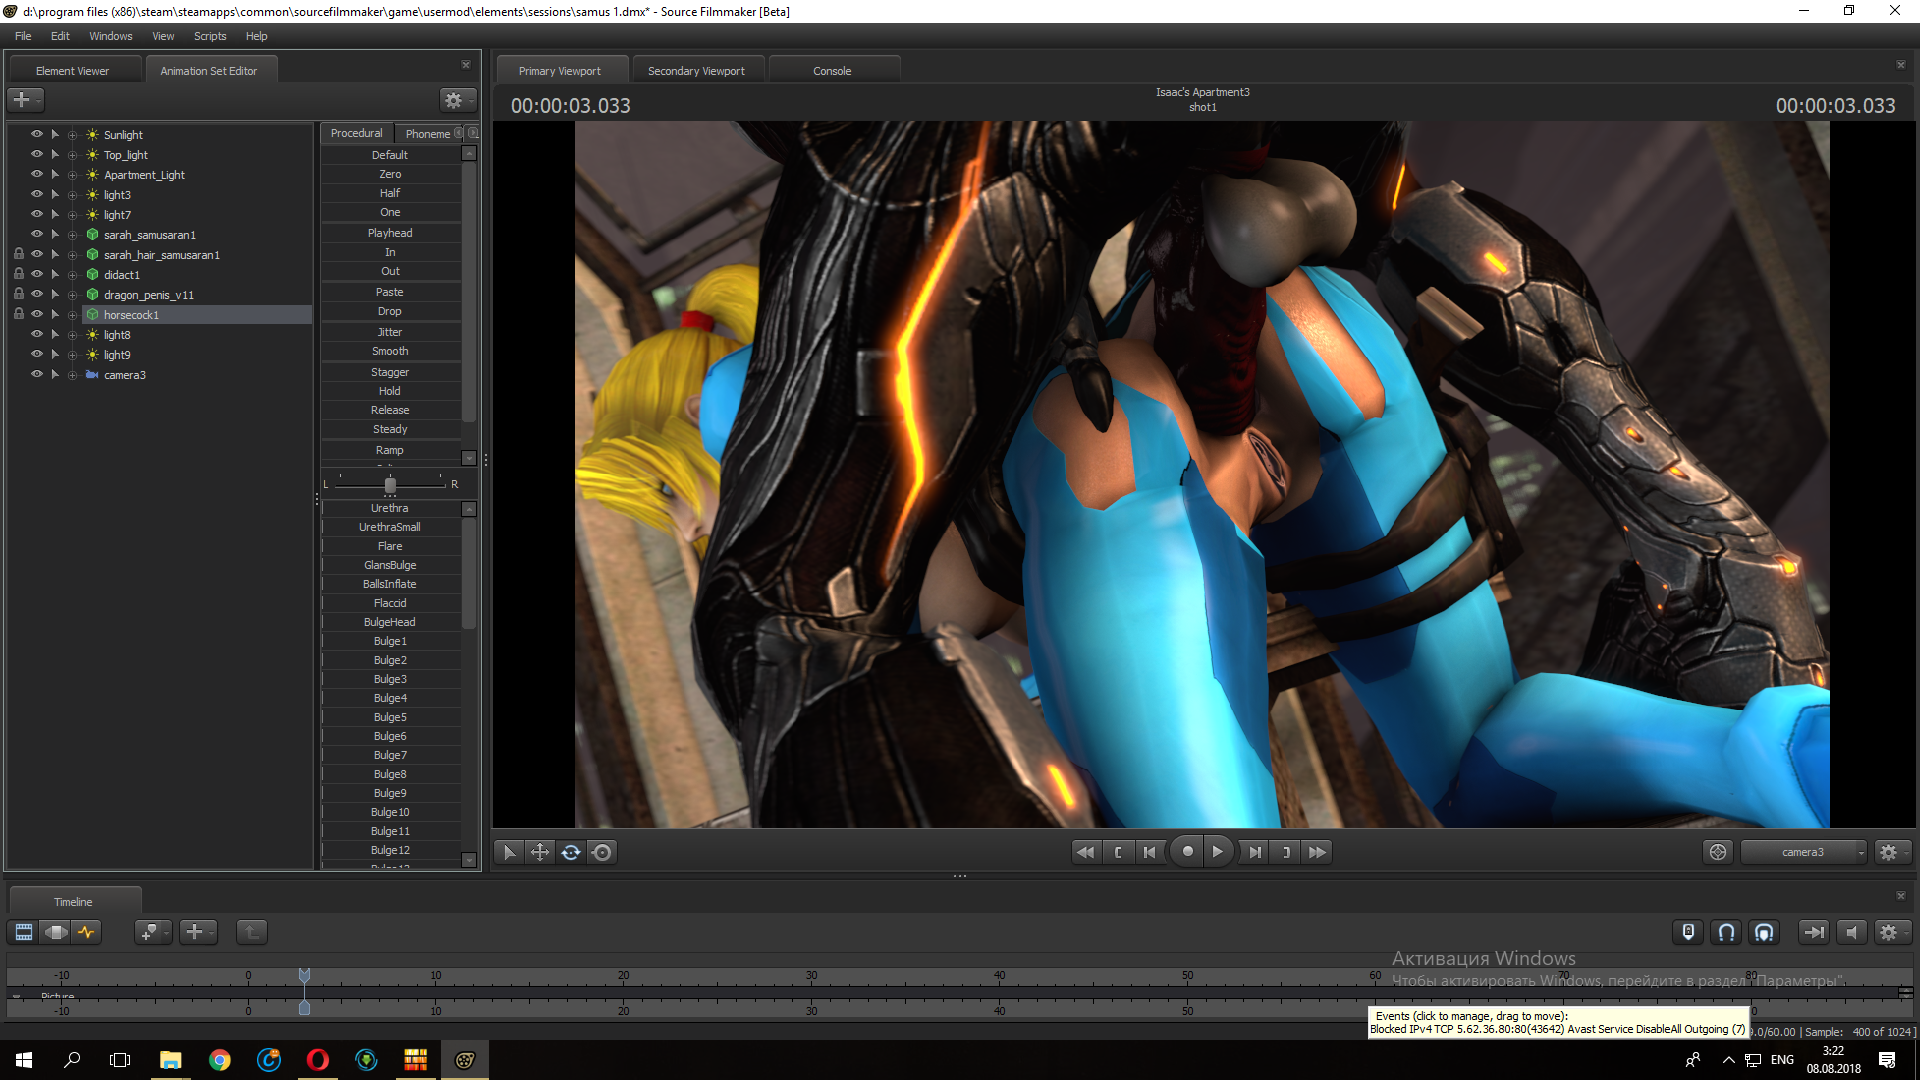Image resolution: width=1920 pixels, height=1080 pixels.
Task: Switch to the Element Viewer tab
Action: pyautogui.click(x=72, y=71)
